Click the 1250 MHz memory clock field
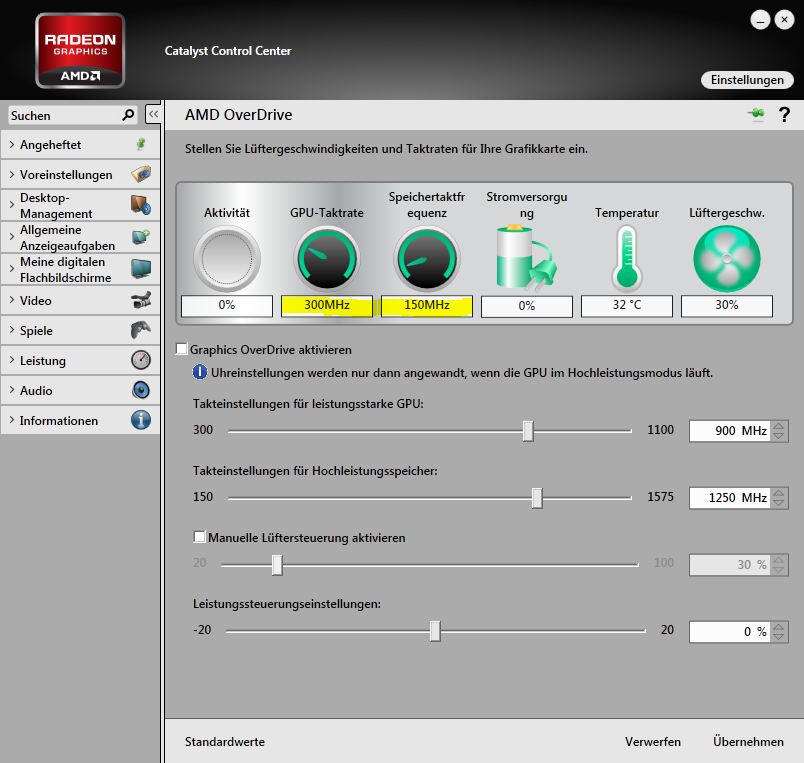The height and width of the screenshot is (763, 804). click(729, 498)
